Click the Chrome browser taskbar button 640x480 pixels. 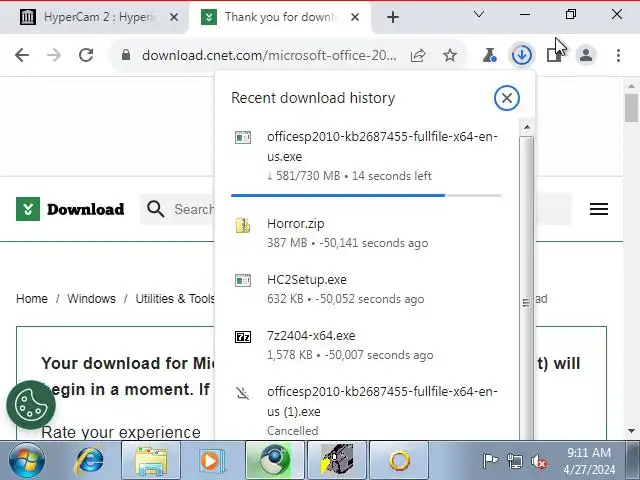[275, 461]
